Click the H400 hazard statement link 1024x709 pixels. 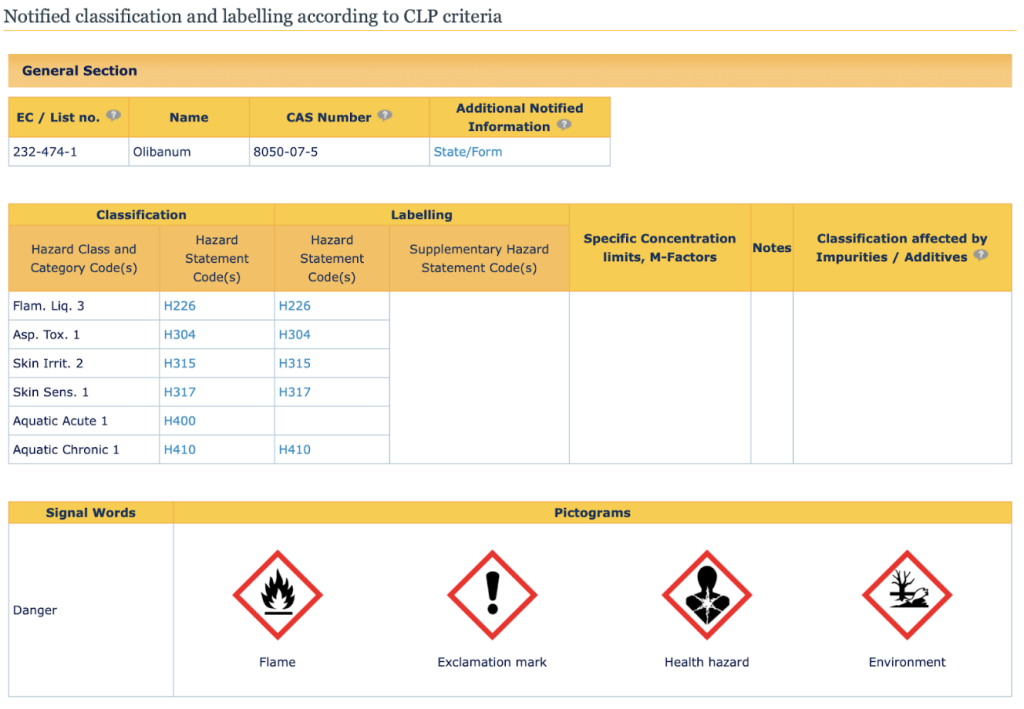click(x=179, y=420)
